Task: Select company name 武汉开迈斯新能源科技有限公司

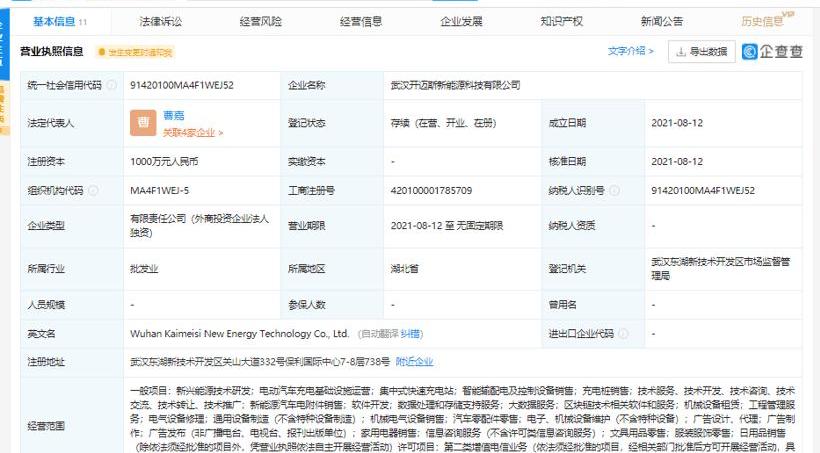Action: 455,85
